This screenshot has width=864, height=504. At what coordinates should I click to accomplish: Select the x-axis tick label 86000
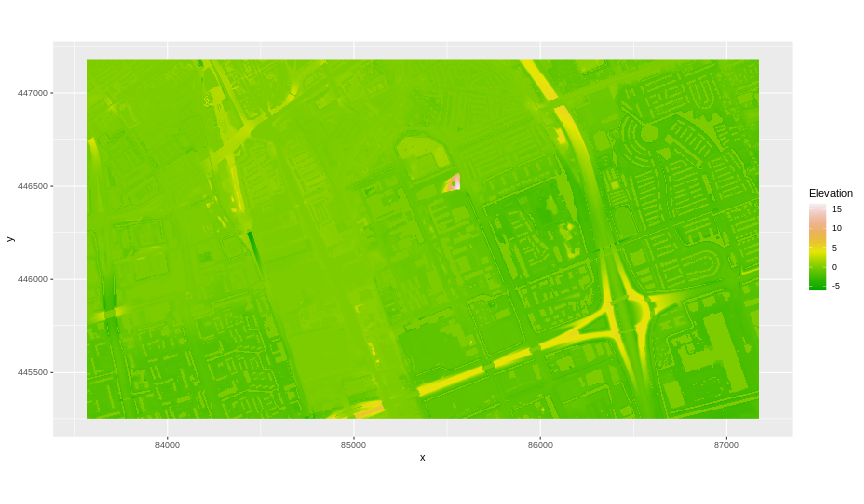[x=539, y=445]
